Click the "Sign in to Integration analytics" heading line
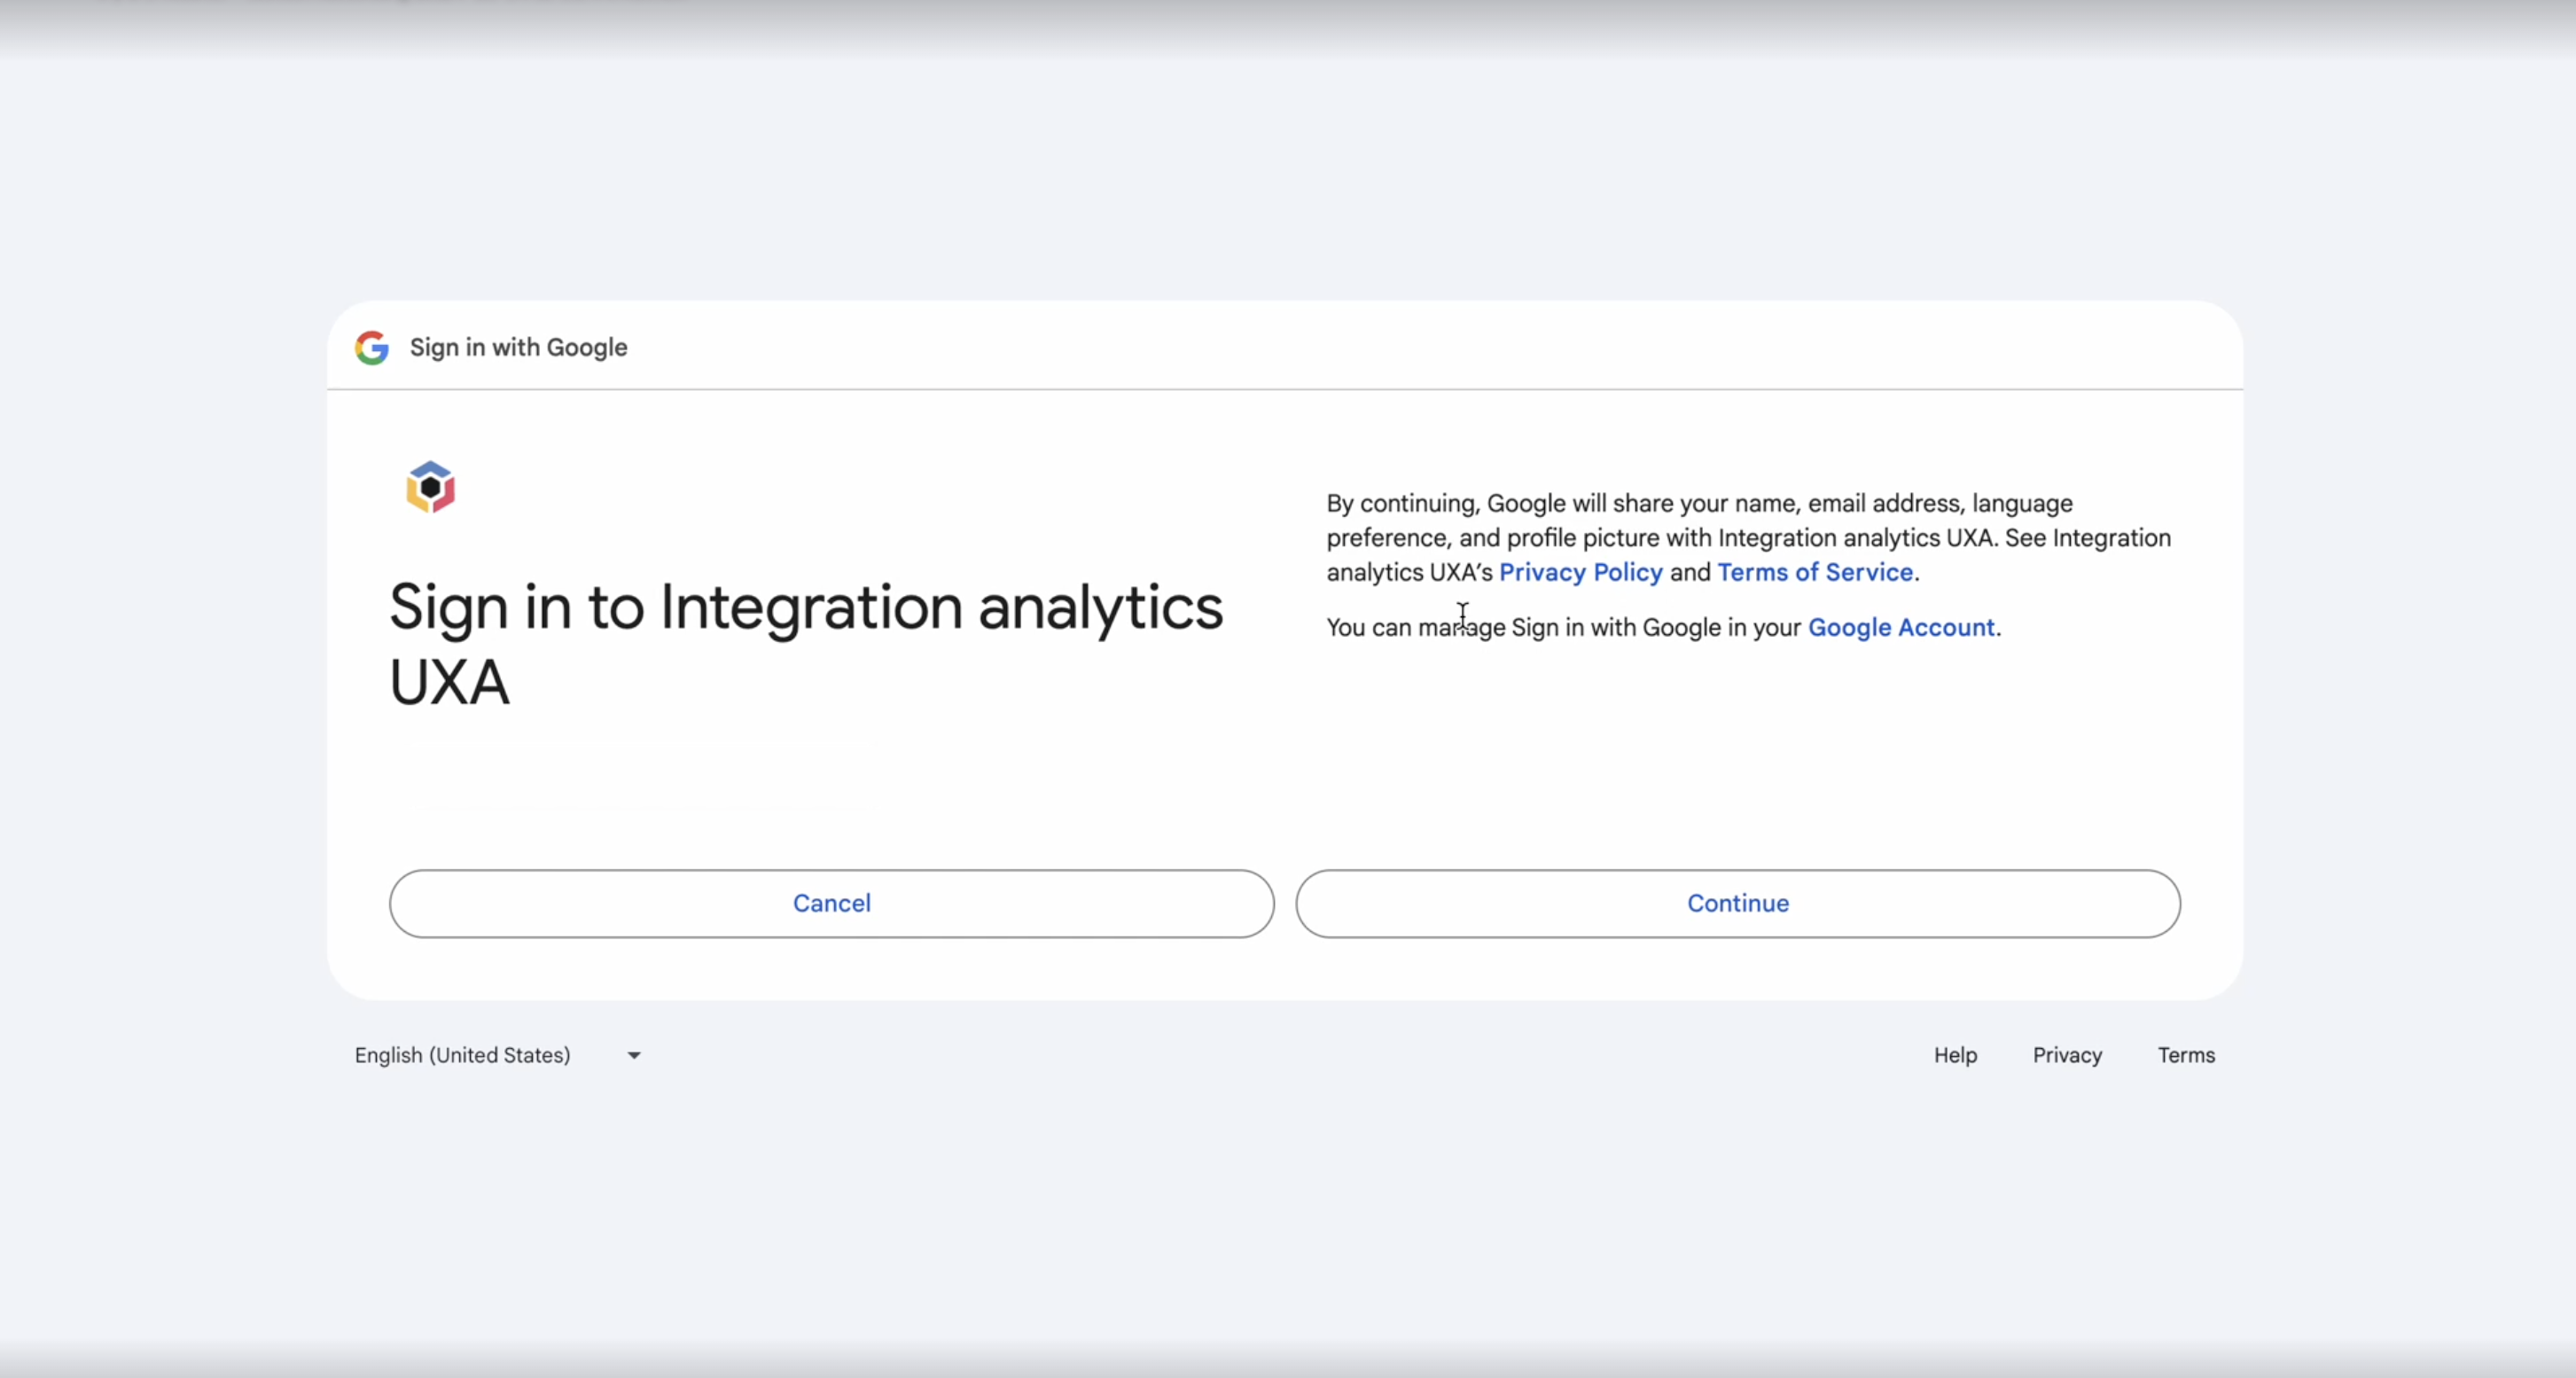This screenshot has width=2576, height=1378. [x=806, y=608]
